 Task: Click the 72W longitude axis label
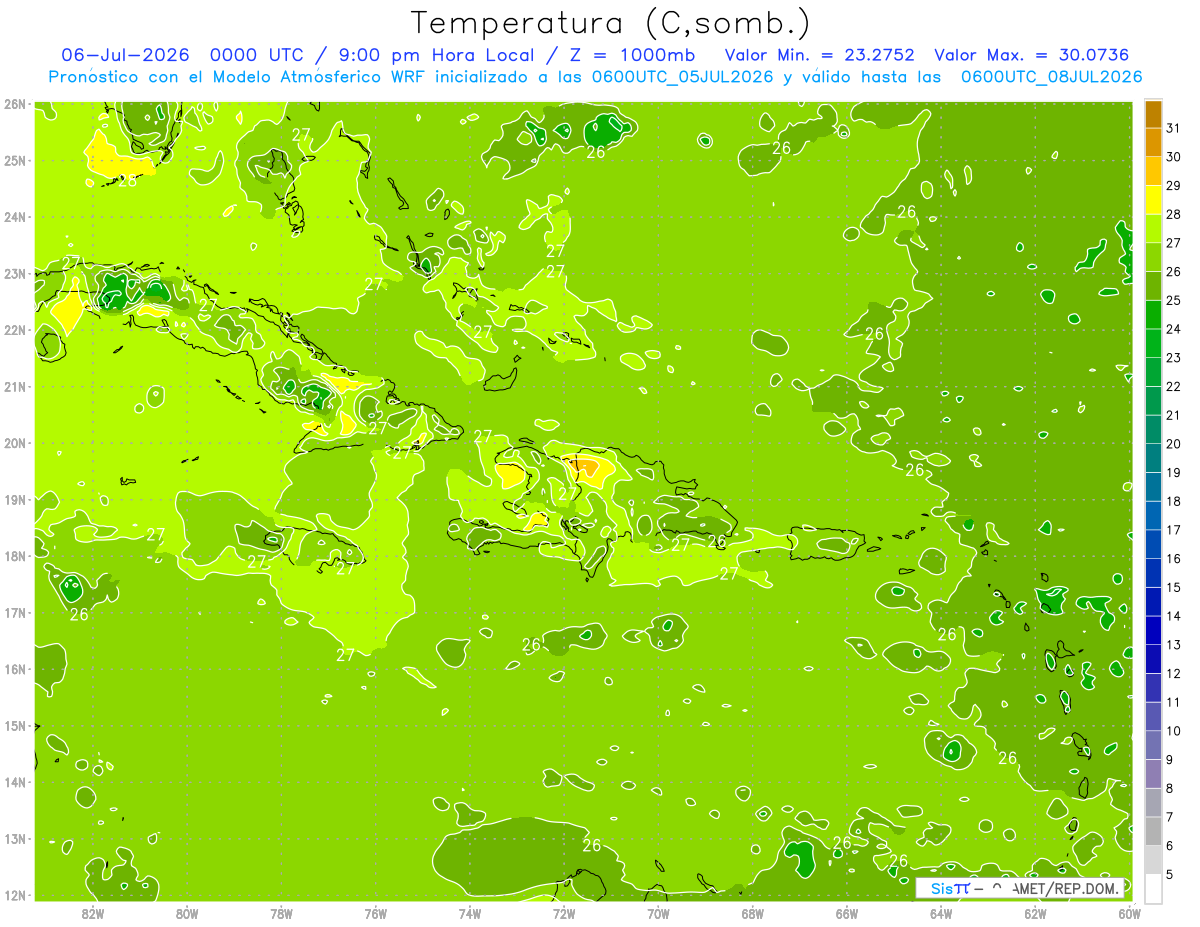pos(563,913)
